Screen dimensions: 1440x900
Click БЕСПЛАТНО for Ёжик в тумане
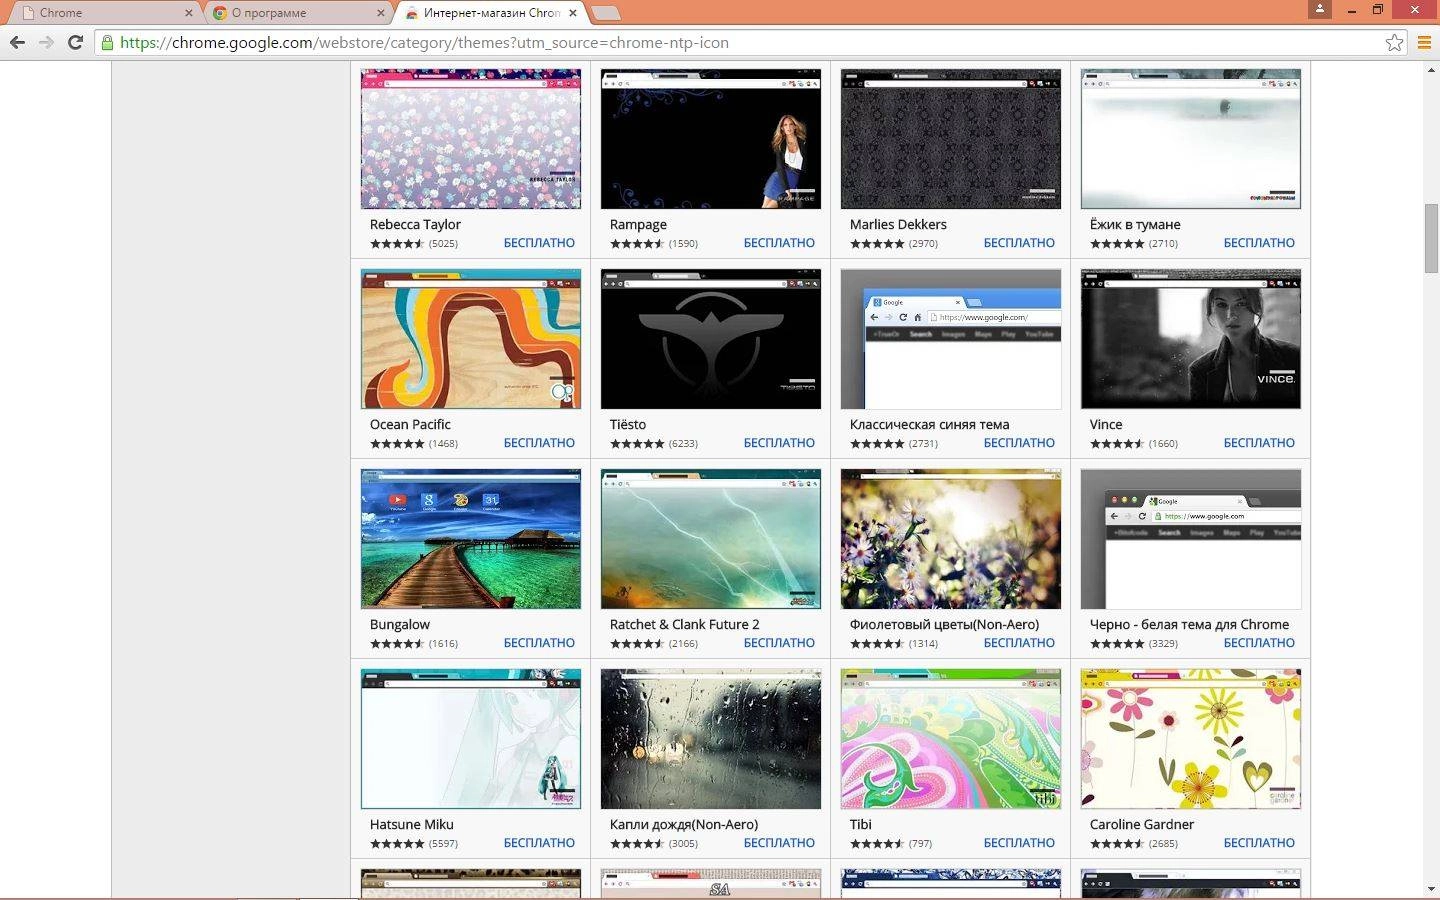[1259, 243]
